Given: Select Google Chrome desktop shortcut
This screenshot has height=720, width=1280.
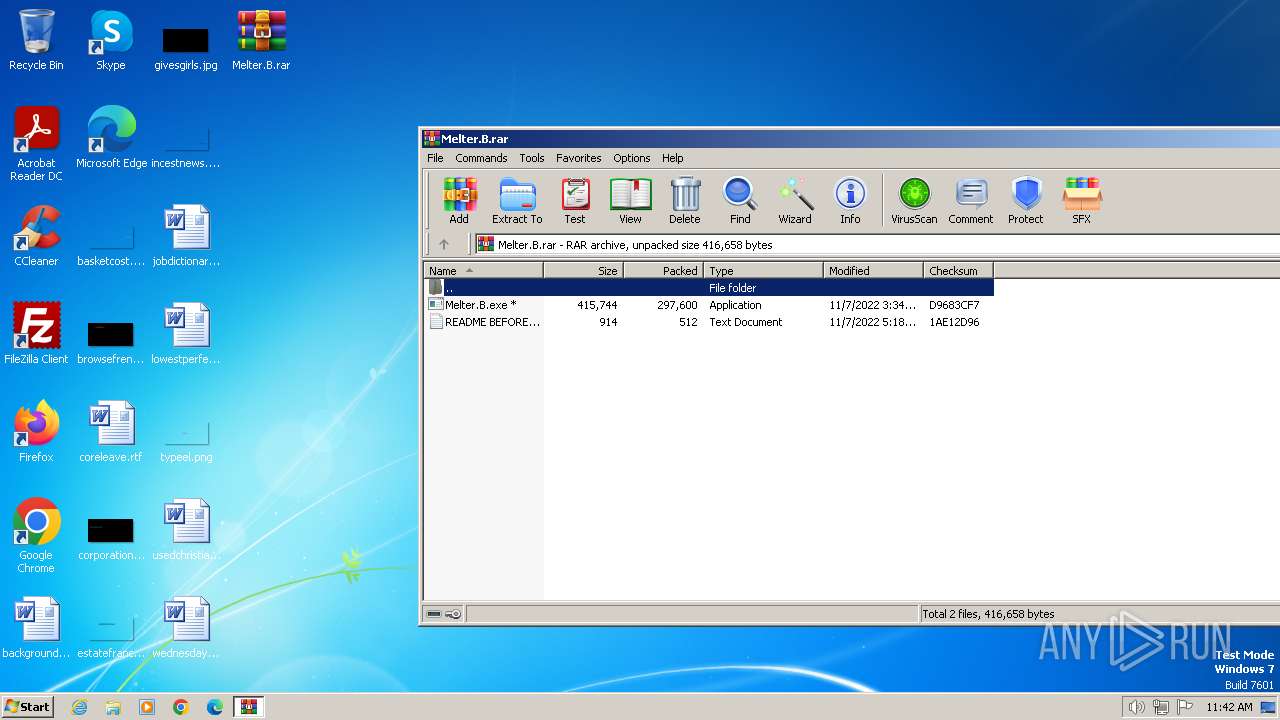Looking at the screenshot, I should click(x=36, y=536).
